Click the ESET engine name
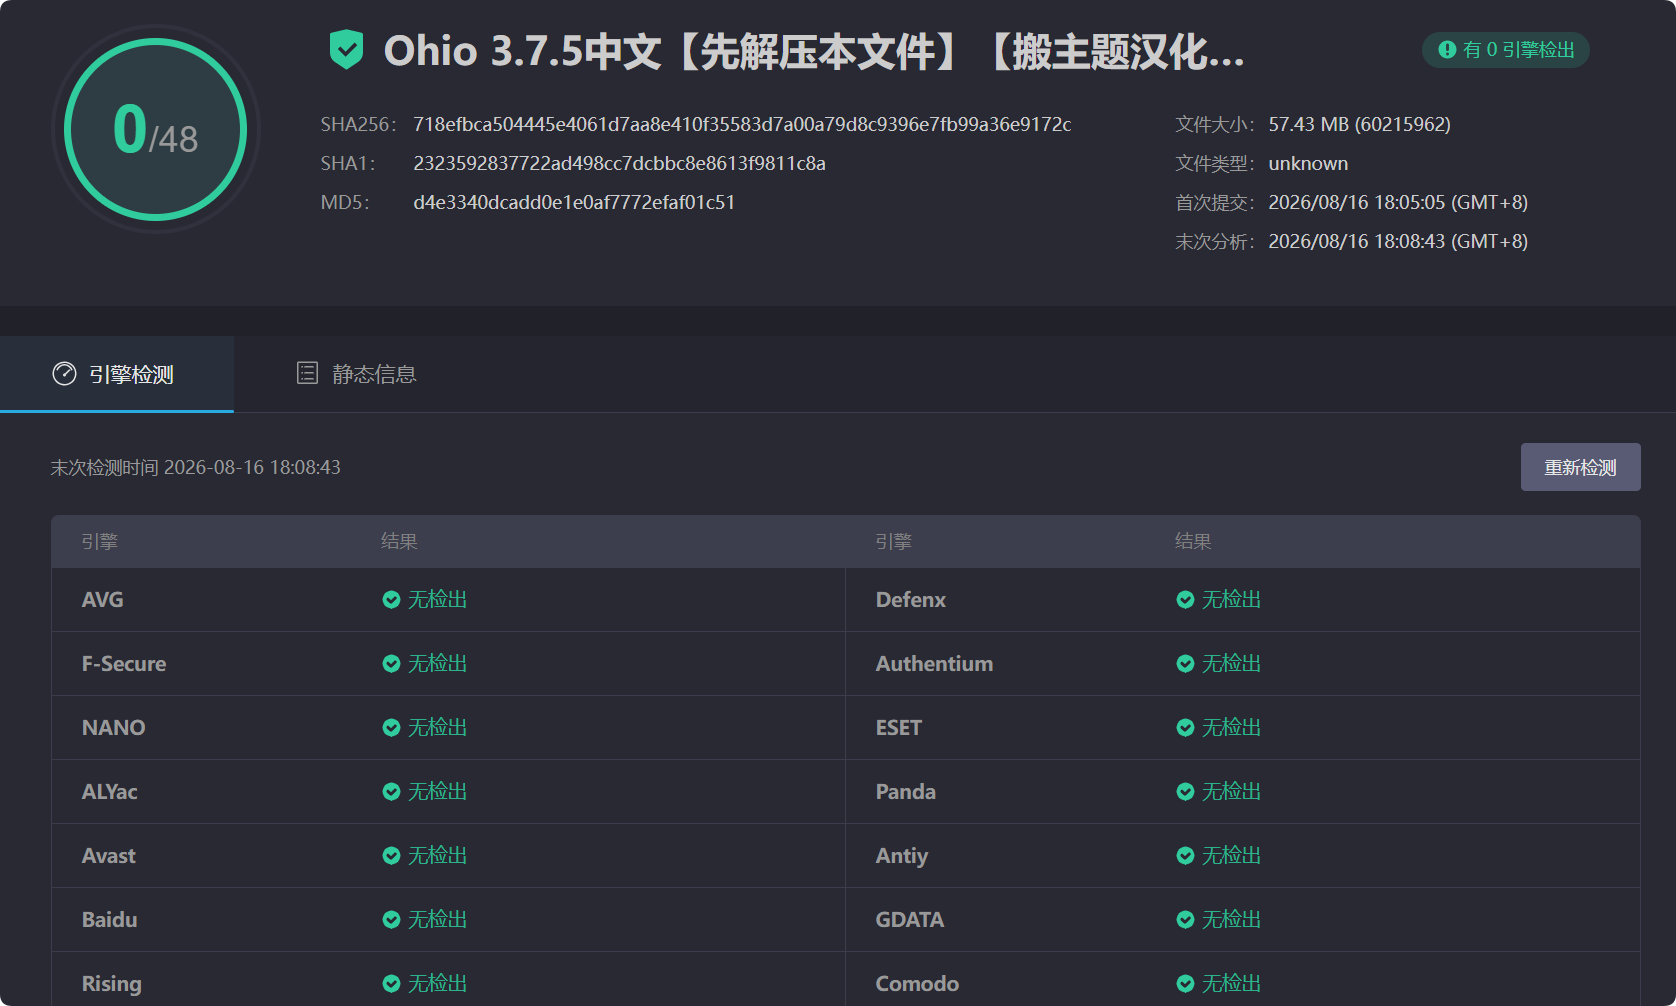1676x1006 pixels. (899, 727)
